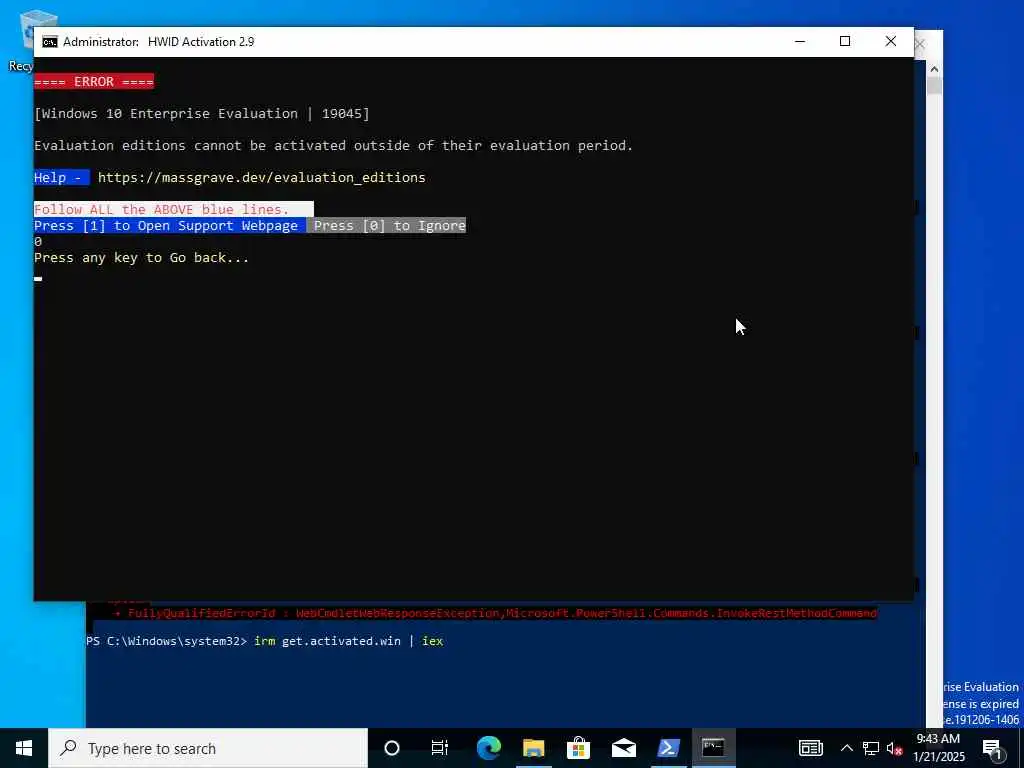This screenshot has width=1024, height=768.
Task: Minimize the HWID Activation window
Action: (800, 41)
